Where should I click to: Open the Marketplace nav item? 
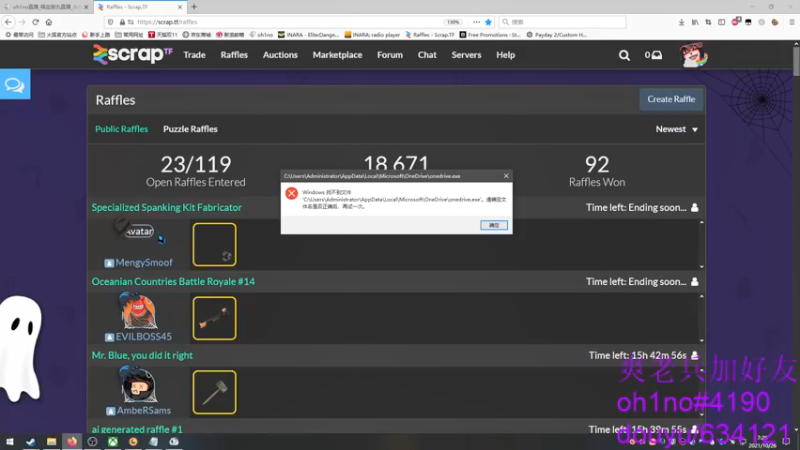(337, 55)
